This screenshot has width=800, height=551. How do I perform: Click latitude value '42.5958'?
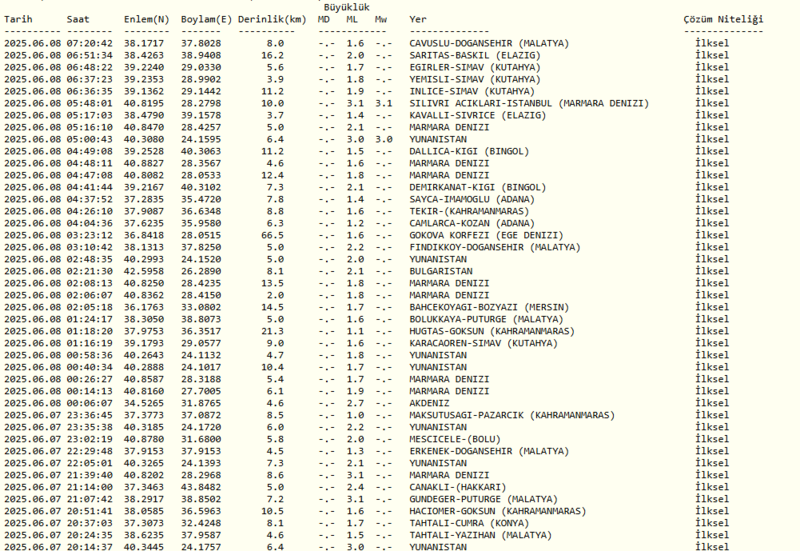pyautogui.click(x=144, y=271)
